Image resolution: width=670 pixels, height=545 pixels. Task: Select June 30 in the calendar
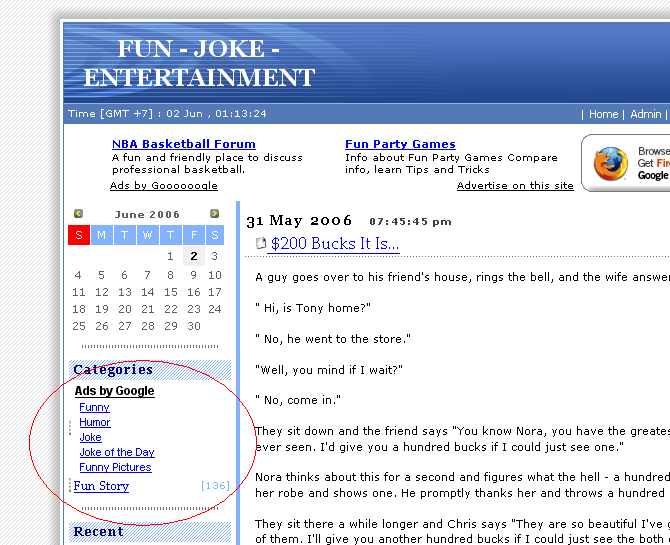coord(194,326)
